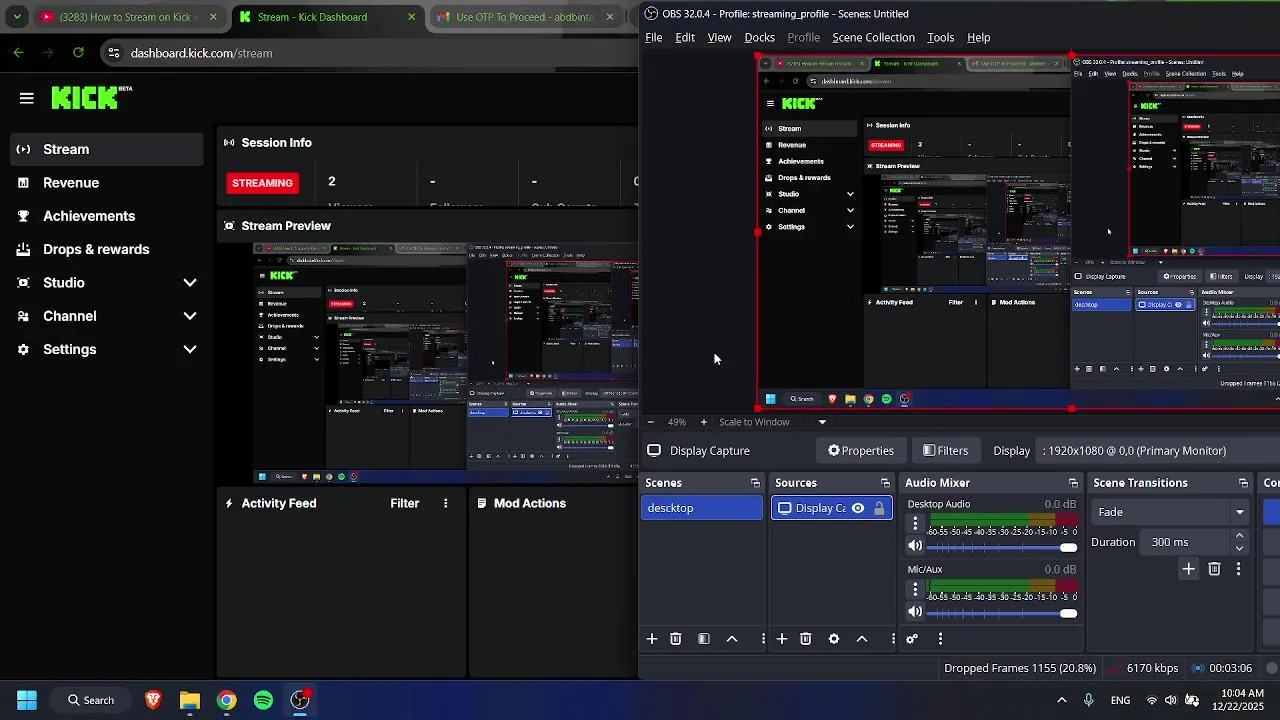Screen dimensions: 1280x720
Task: Open Mic/Aux three-dot options
Action: point(915,590)
